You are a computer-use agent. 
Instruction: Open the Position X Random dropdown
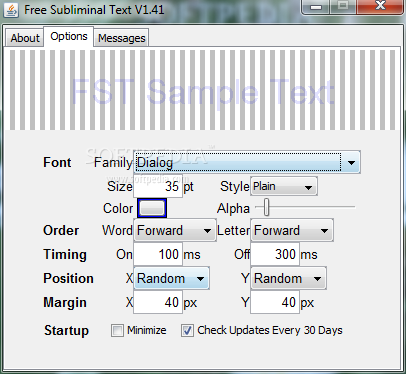click(x=172, y=278)
